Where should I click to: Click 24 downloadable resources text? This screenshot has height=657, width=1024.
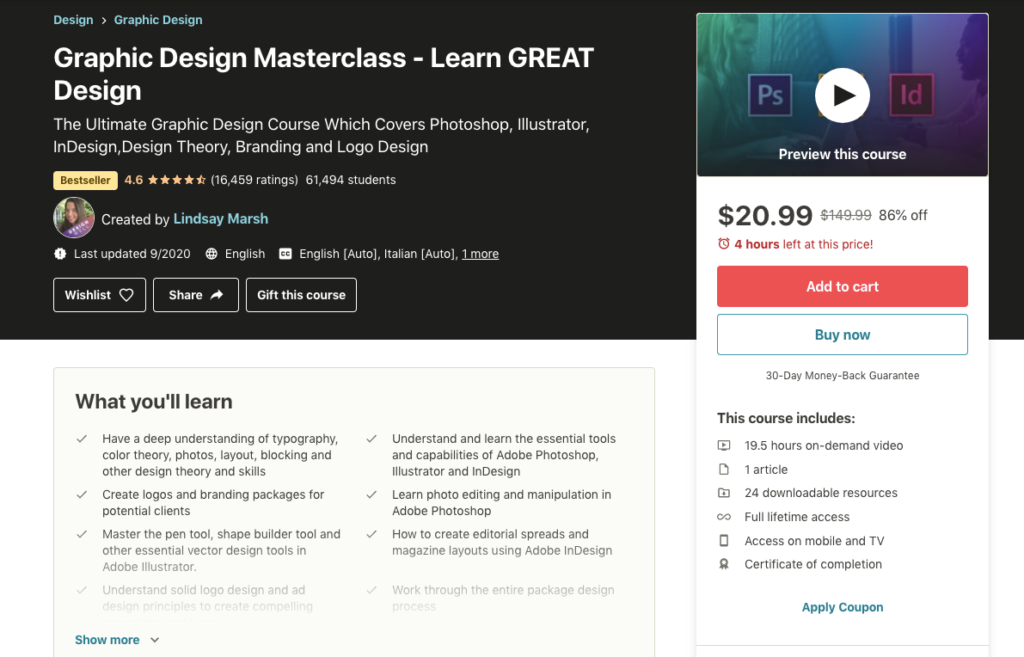821,493
